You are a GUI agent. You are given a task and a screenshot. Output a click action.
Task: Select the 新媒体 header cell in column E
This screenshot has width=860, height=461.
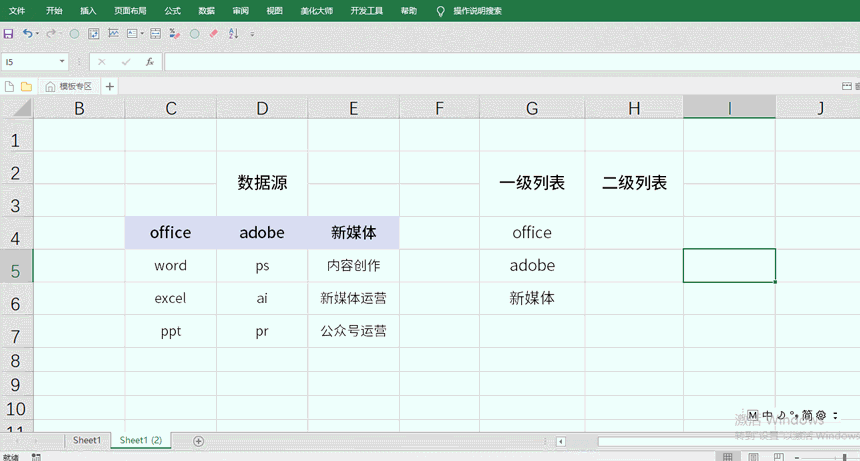pos(354,233)
